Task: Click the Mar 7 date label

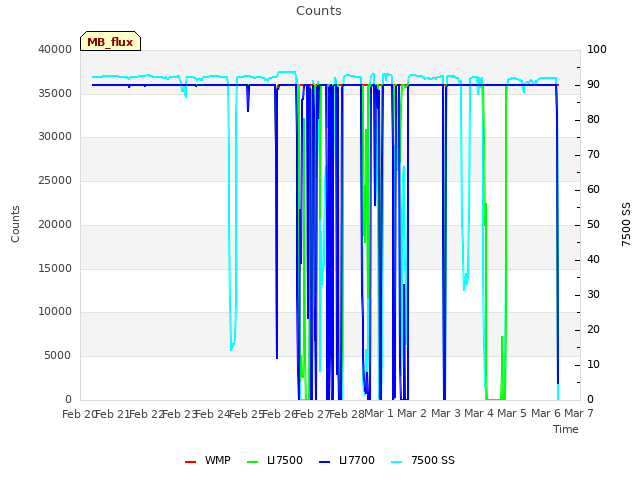Action: [579, 413]
